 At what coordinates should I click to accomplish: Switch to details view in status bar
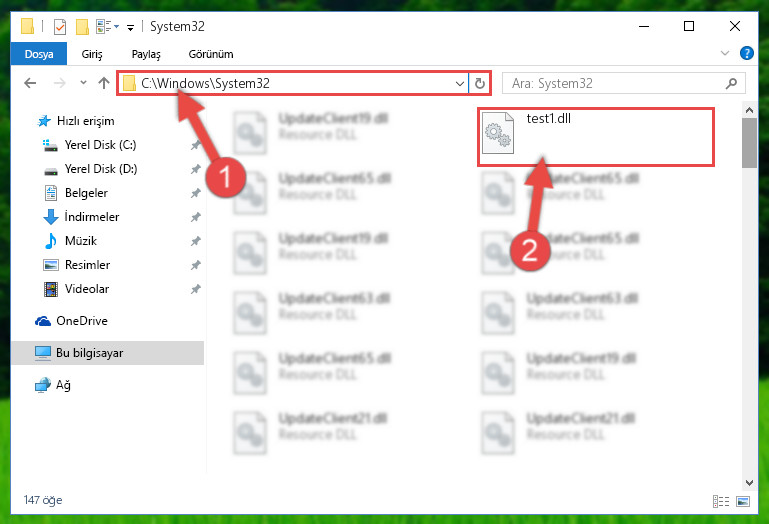coord(720,501)
